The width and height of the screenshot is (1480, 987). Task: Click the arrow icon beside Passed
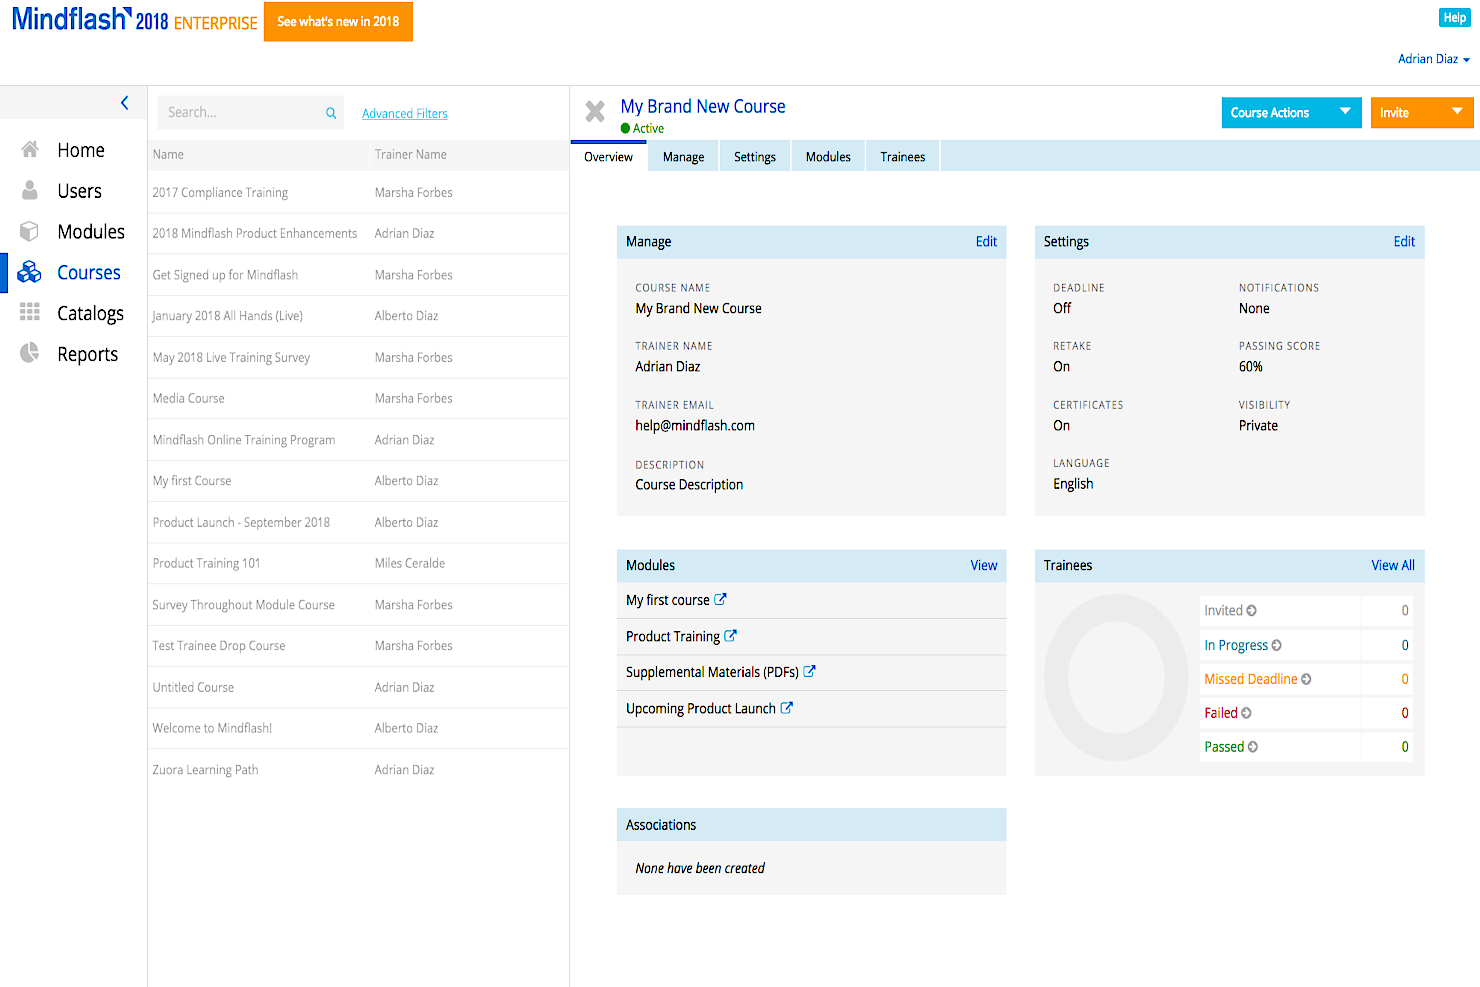click(x=1253, y=747)
